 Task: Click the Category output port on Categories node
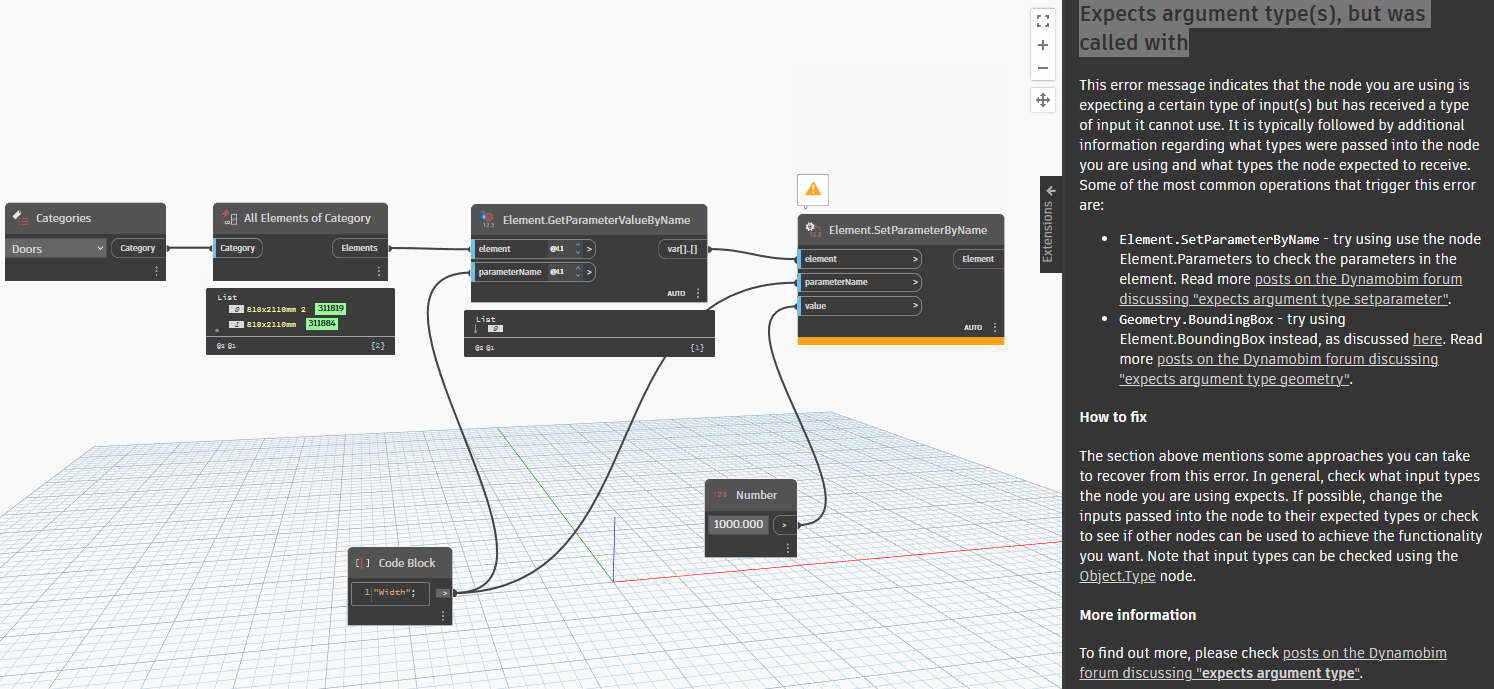[x=138, y=248]
